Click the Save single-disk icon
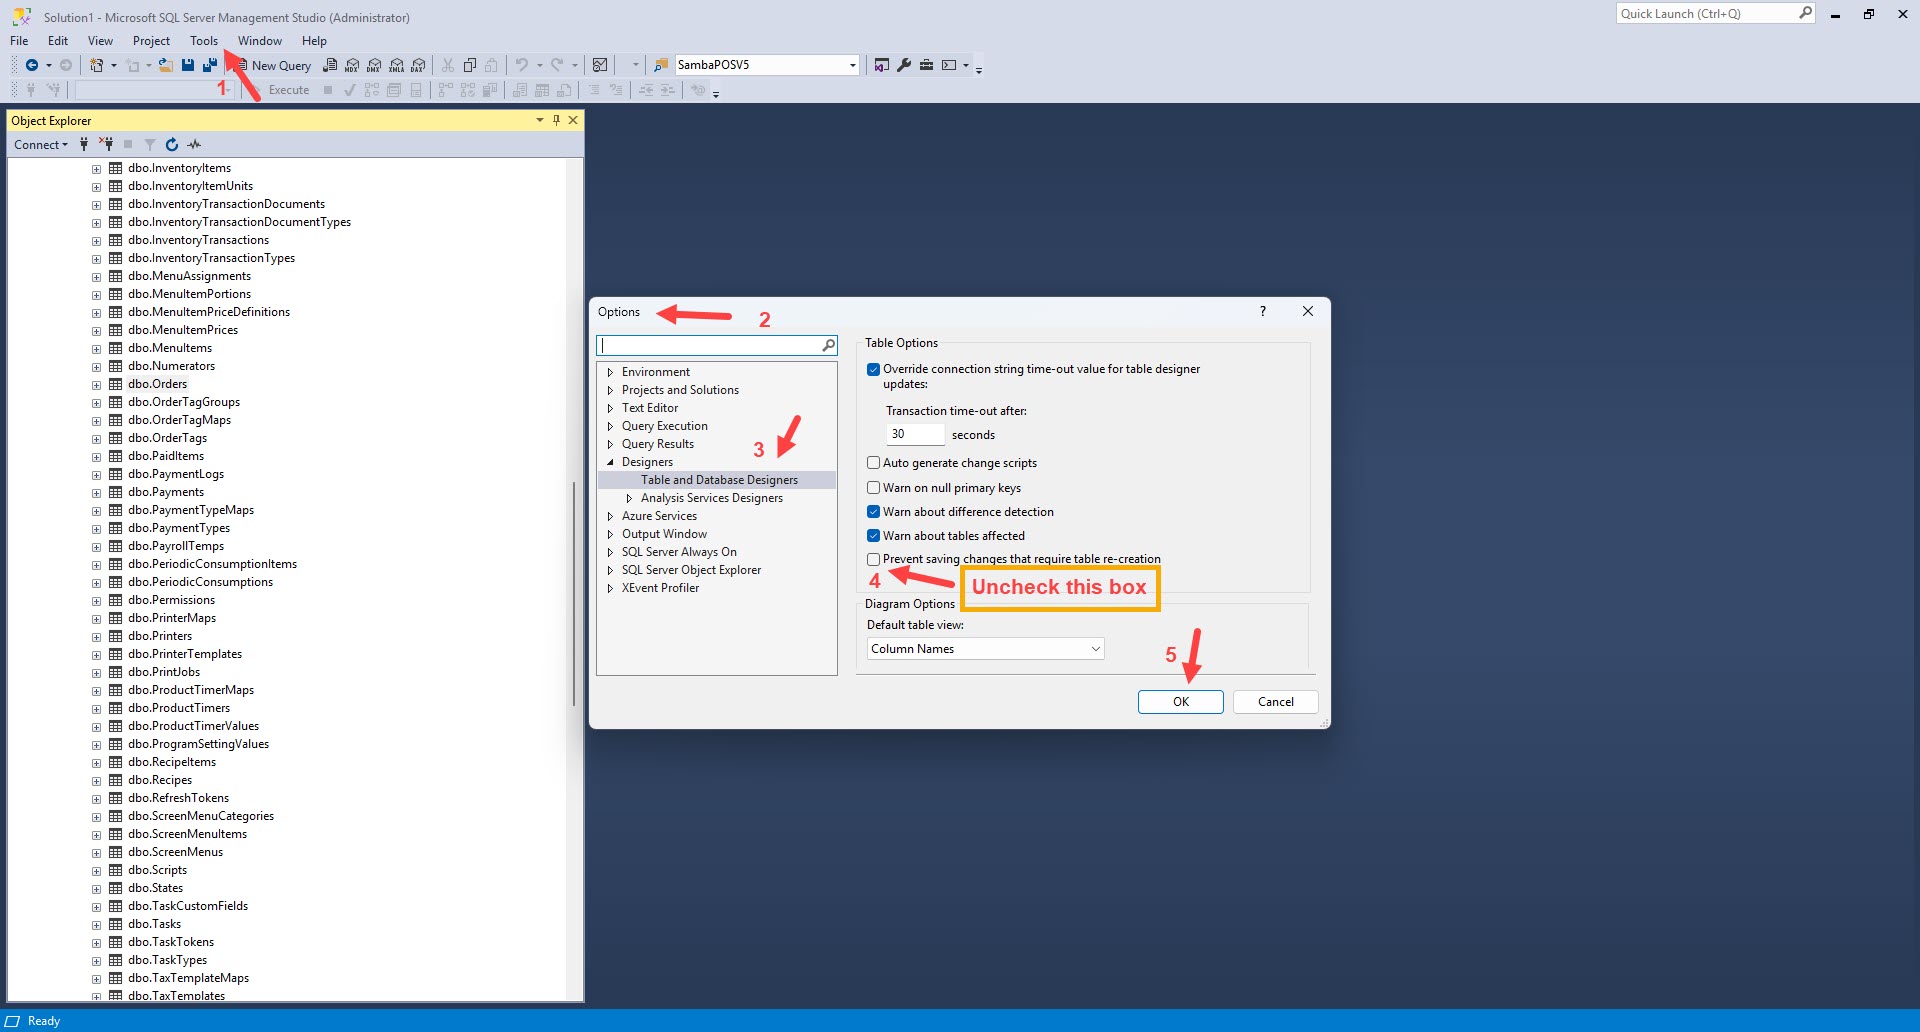 pyautogui.click(x=188, y=65)
